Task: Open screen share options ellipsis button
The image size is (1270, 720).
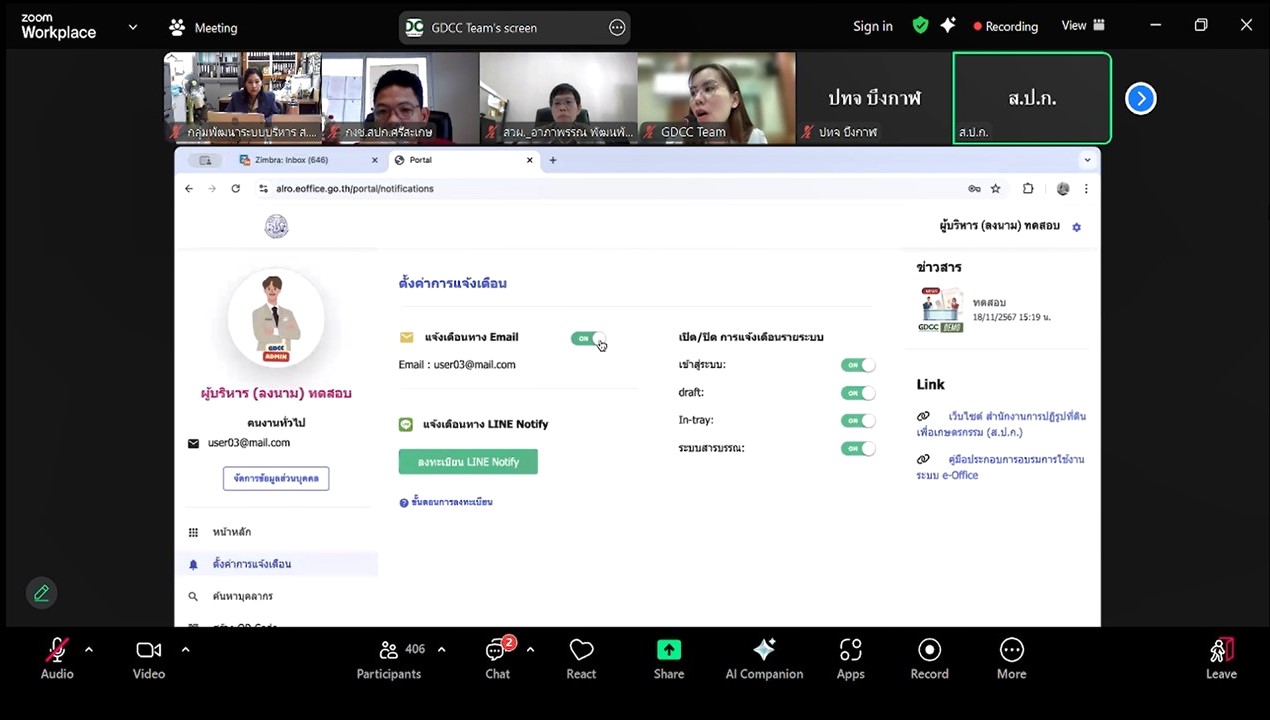Action: tap(617, 28)
